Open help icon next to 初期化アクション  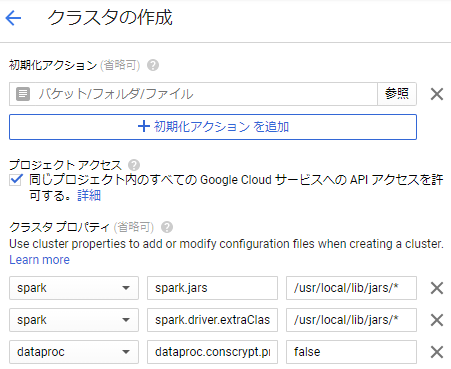pos(153,65)
